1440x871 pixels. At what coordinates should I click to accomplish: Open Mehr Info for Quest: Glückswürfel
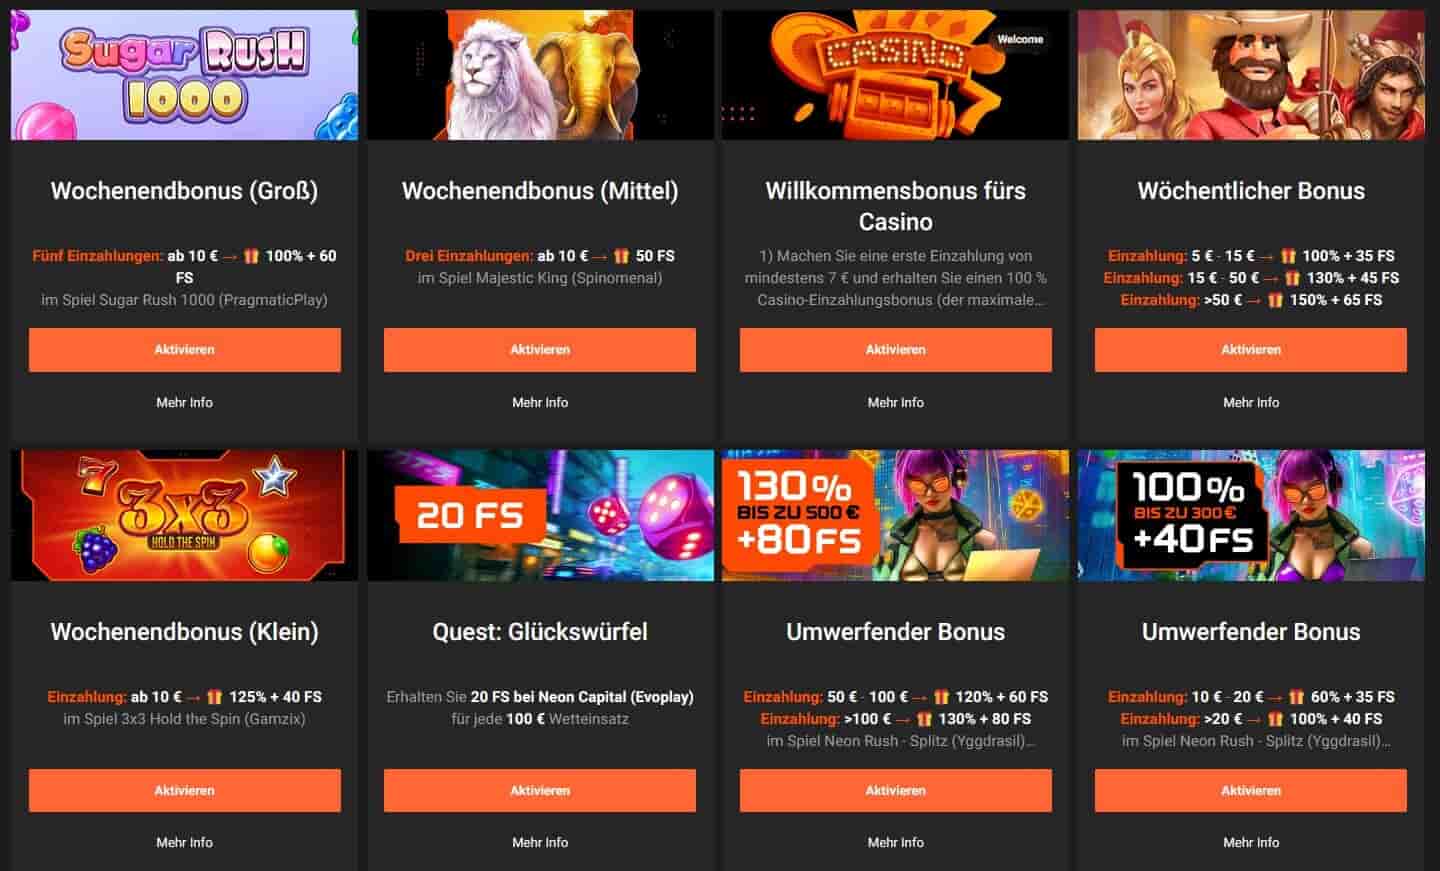coord(540,842)
